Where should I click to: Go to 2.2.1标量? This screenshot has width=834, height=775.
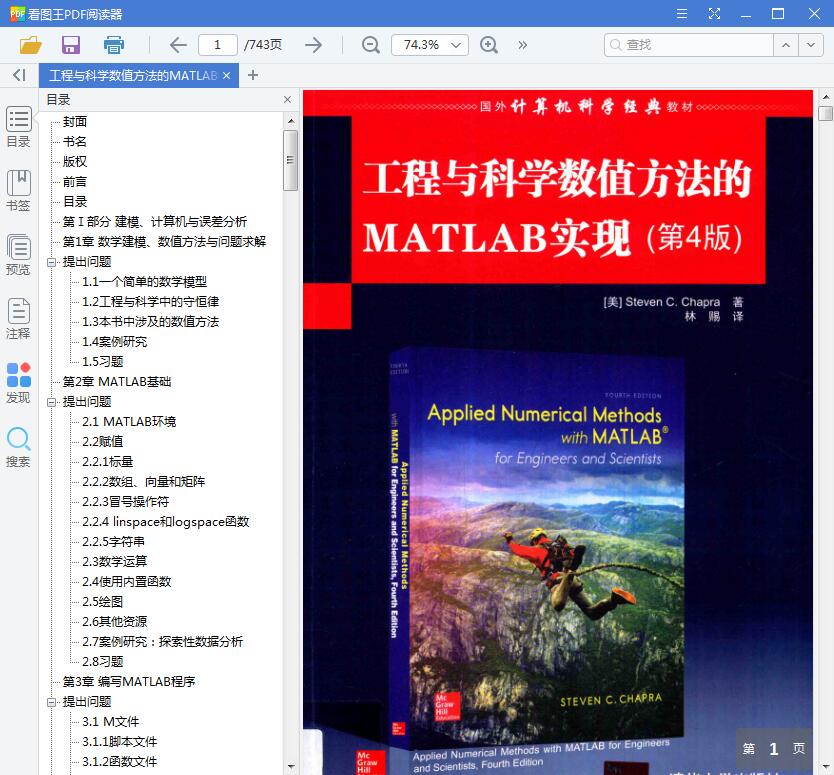click(107, 462)
